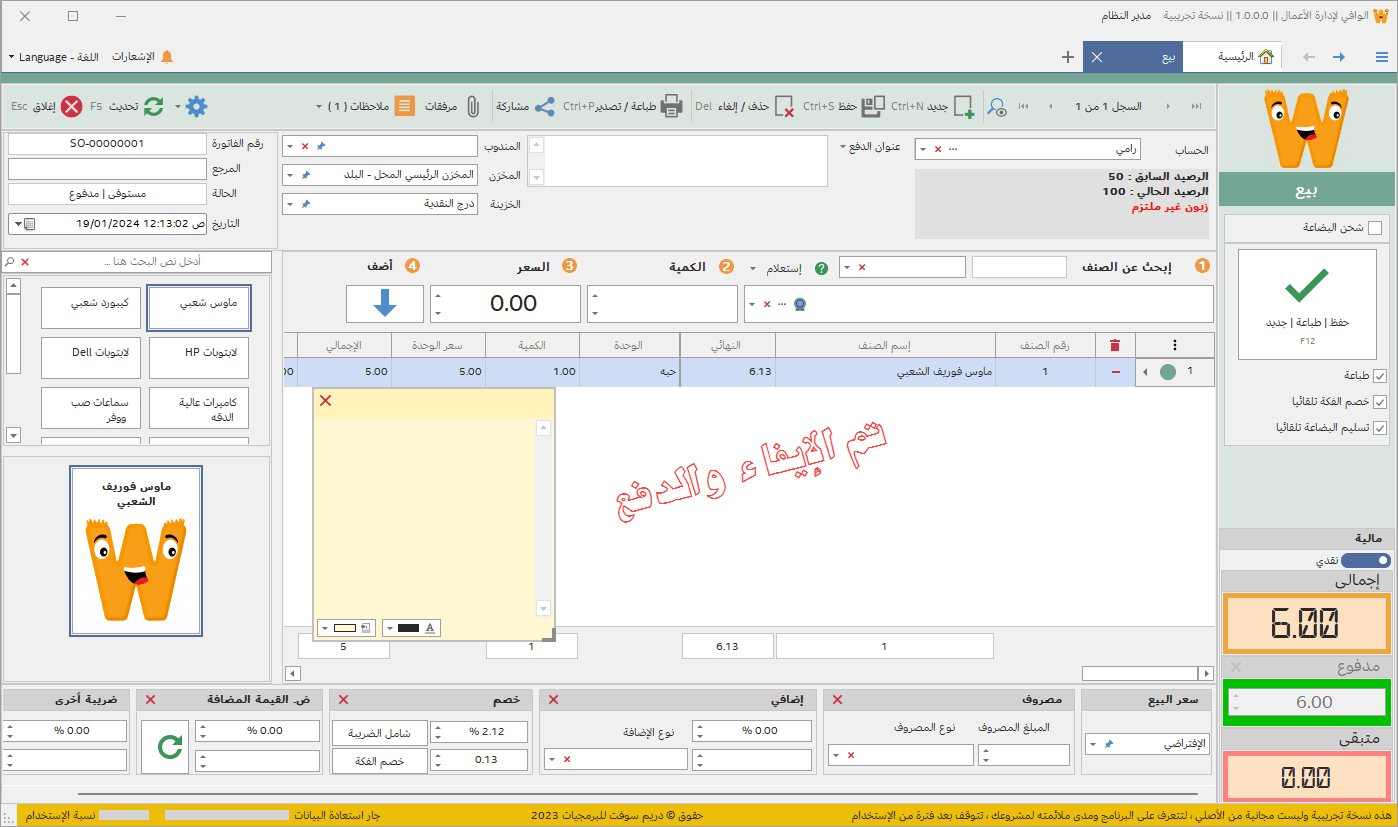Toggle the auto discount (خصم الفكة تلقائيا) checkbox
Image resolution: width=1398 pixels, height=827 pixels.
click(x=1380, y=402)
